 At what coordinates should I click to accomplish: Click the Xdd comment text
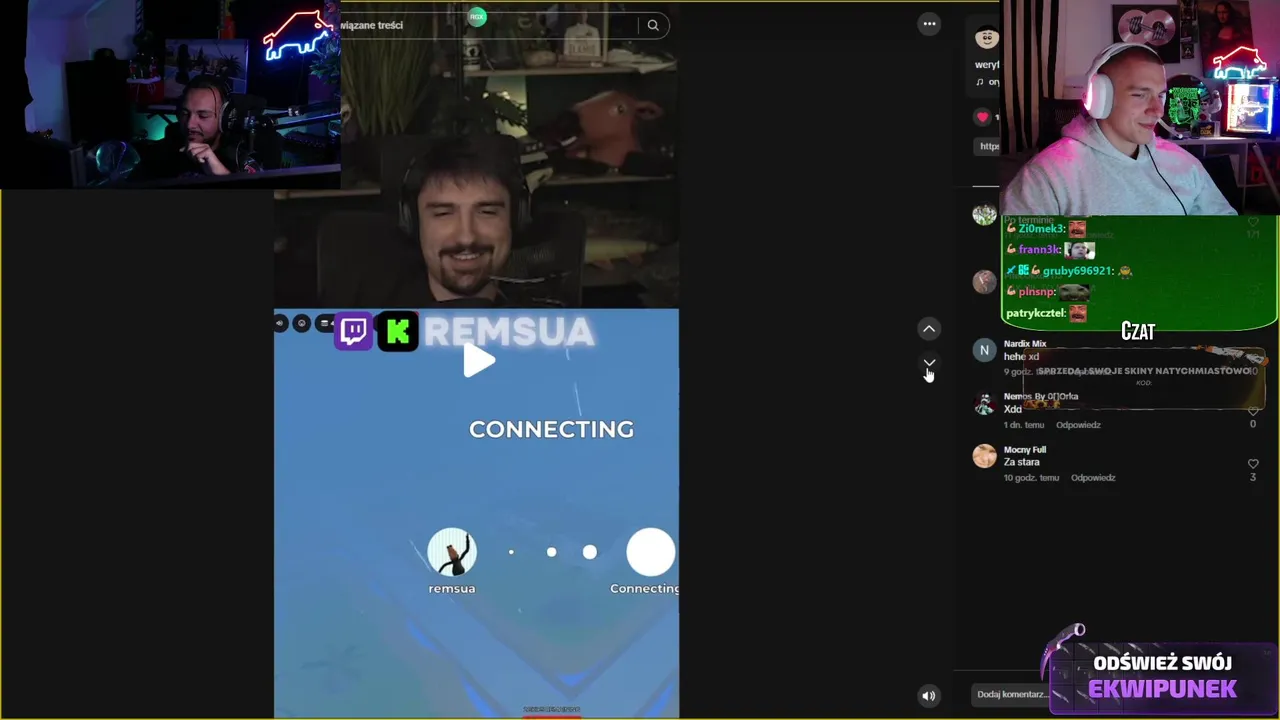coord(1013,410)
